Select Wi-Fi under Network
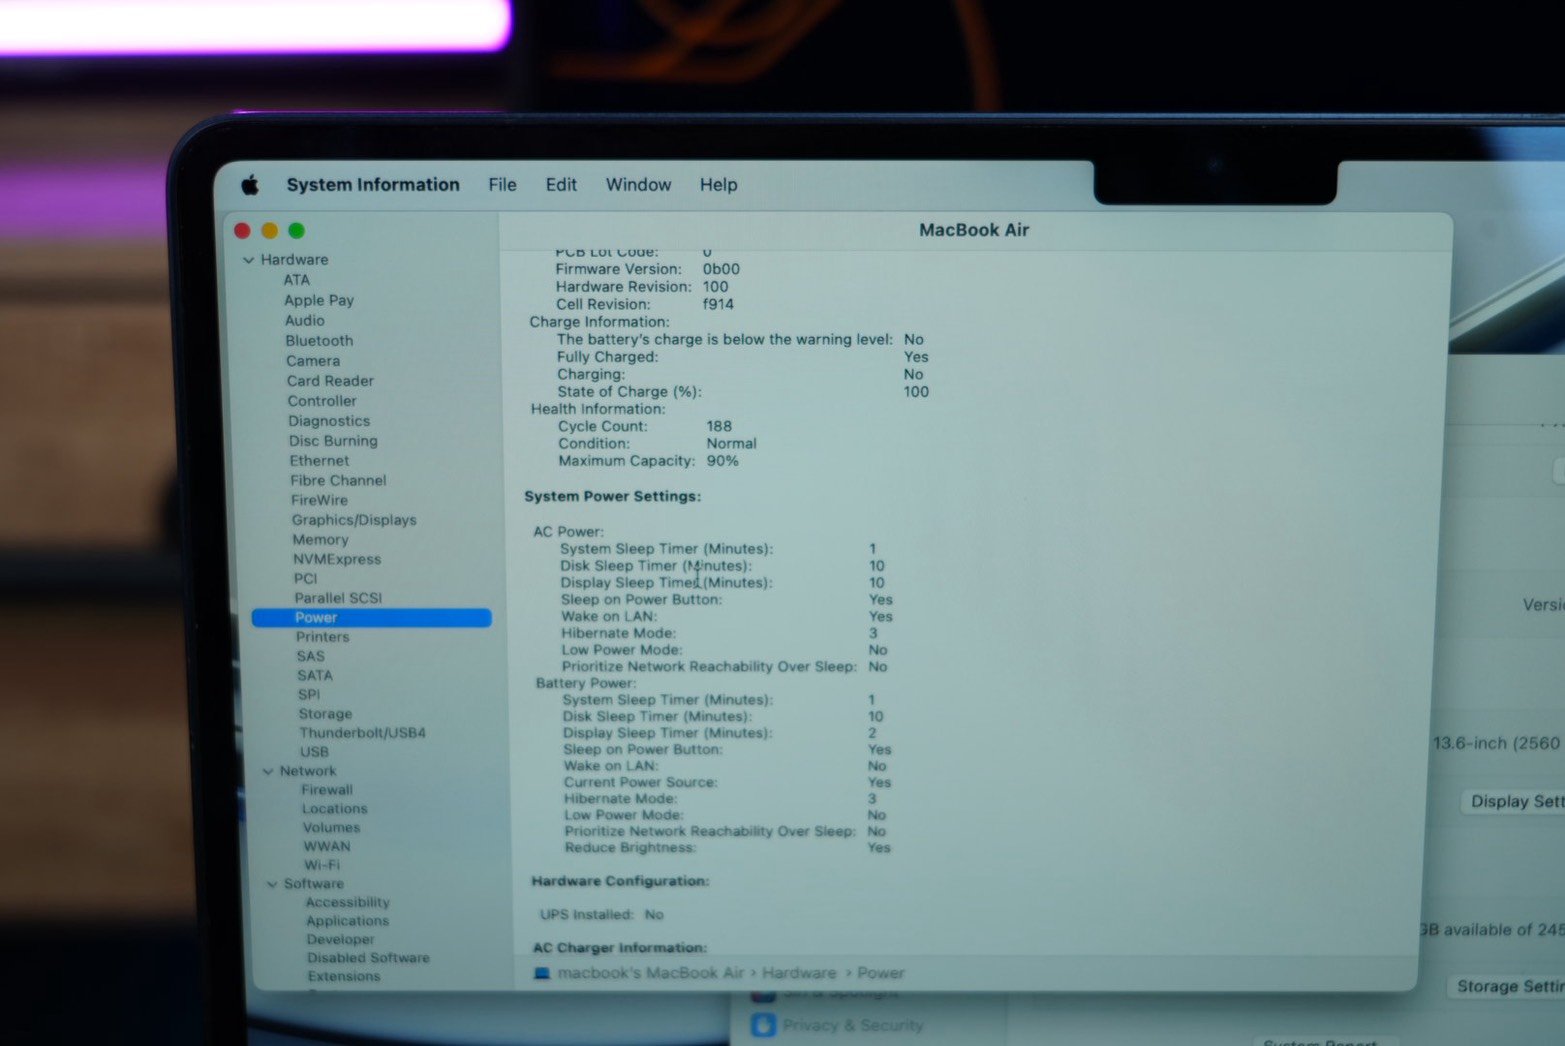The height and width of the screenshot is (1046, 1565). coord(322,865)
